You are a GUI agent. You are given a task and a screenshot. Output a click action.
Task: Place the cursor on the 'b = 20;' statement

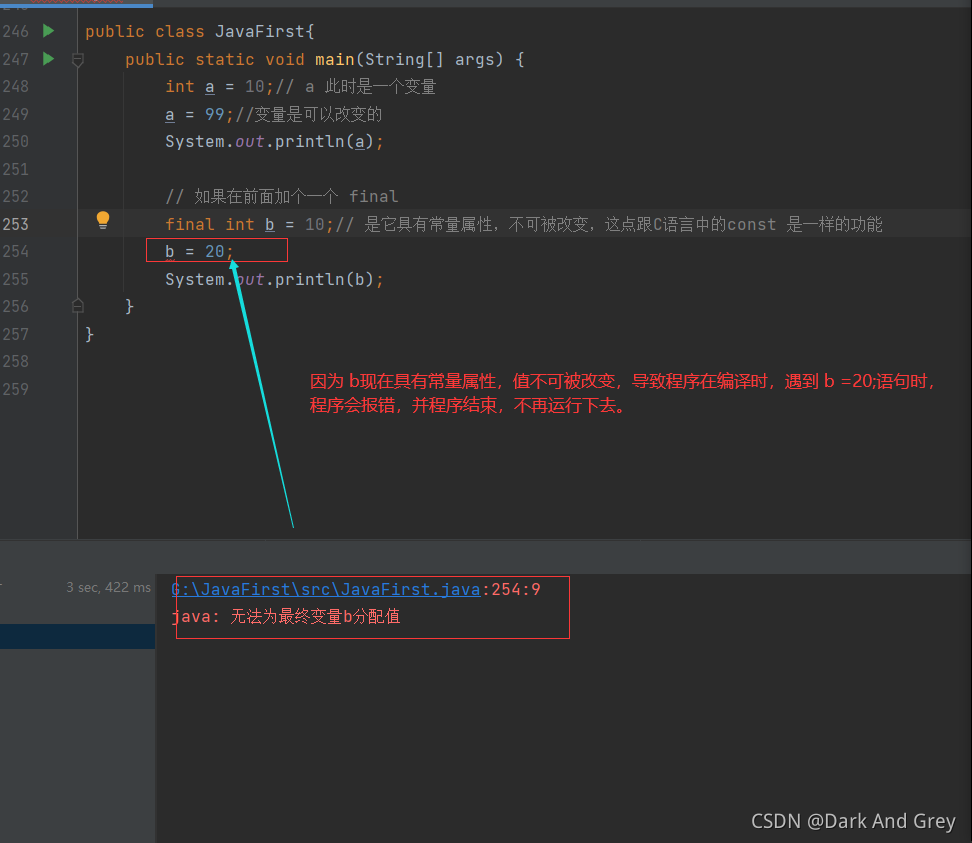(199, 251)
